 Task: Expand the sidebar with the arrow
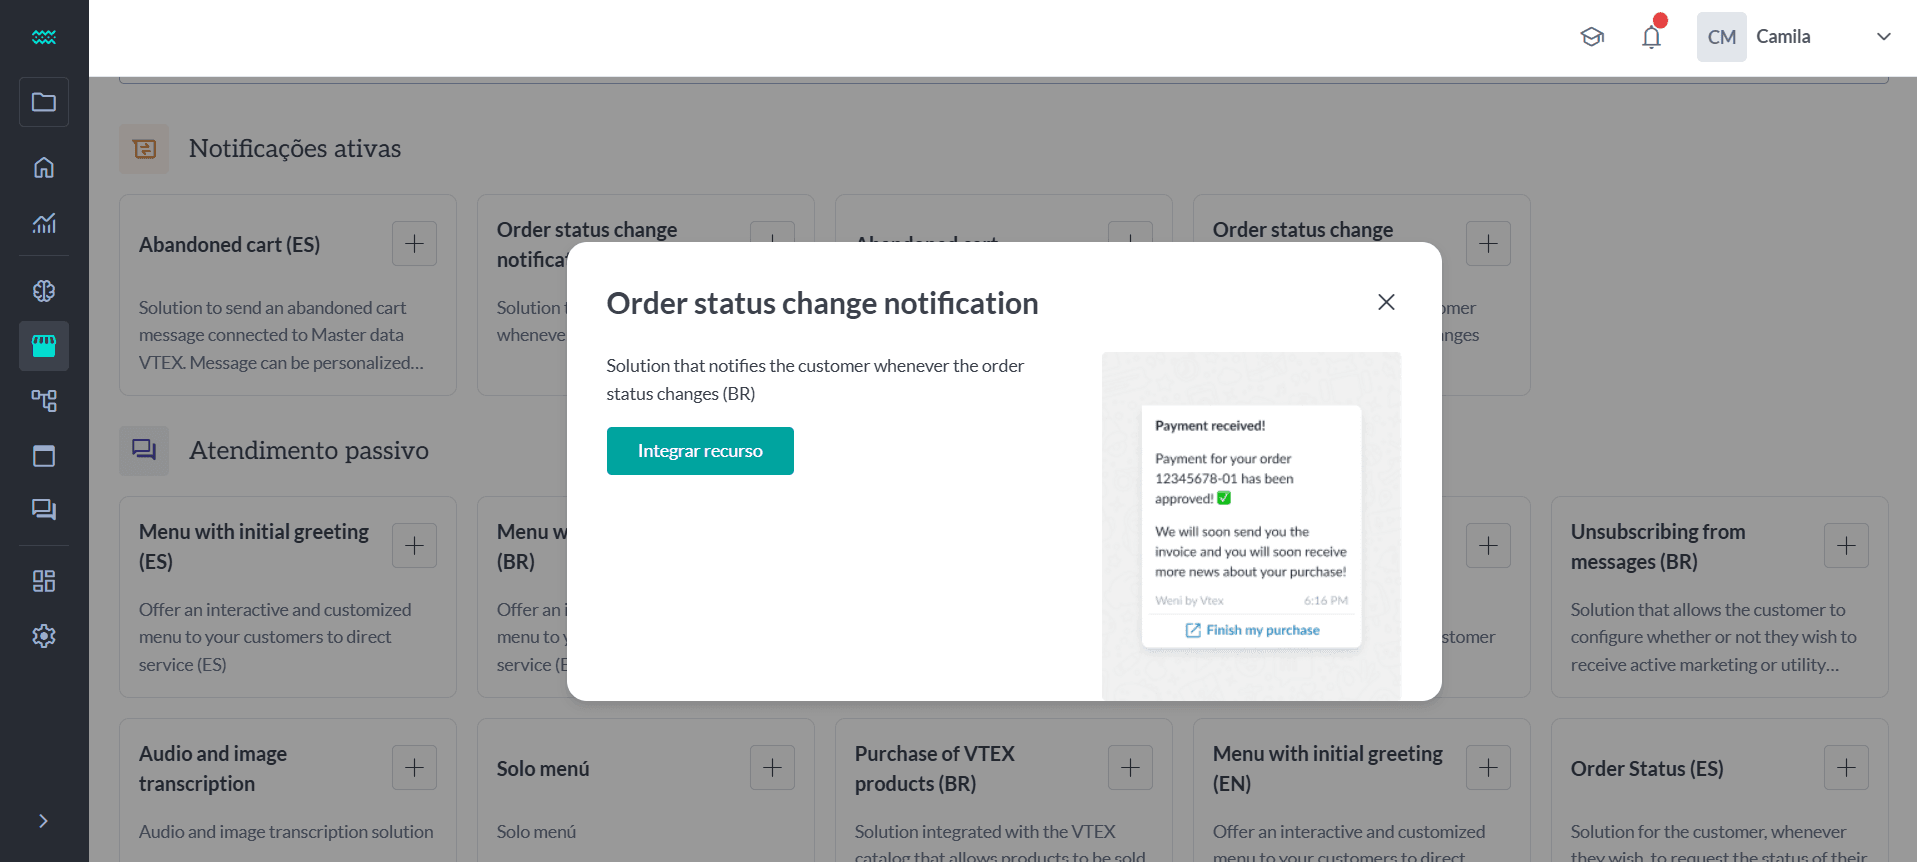click(x=44, y=820)
